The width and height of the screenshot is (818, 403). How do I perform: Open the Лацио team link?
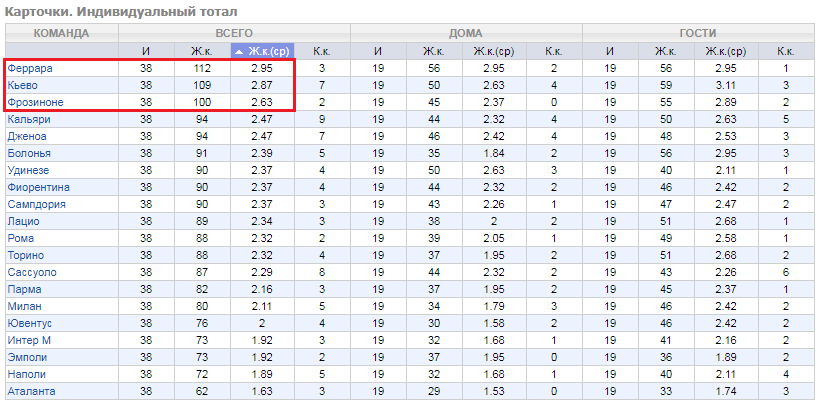point(23,221)
